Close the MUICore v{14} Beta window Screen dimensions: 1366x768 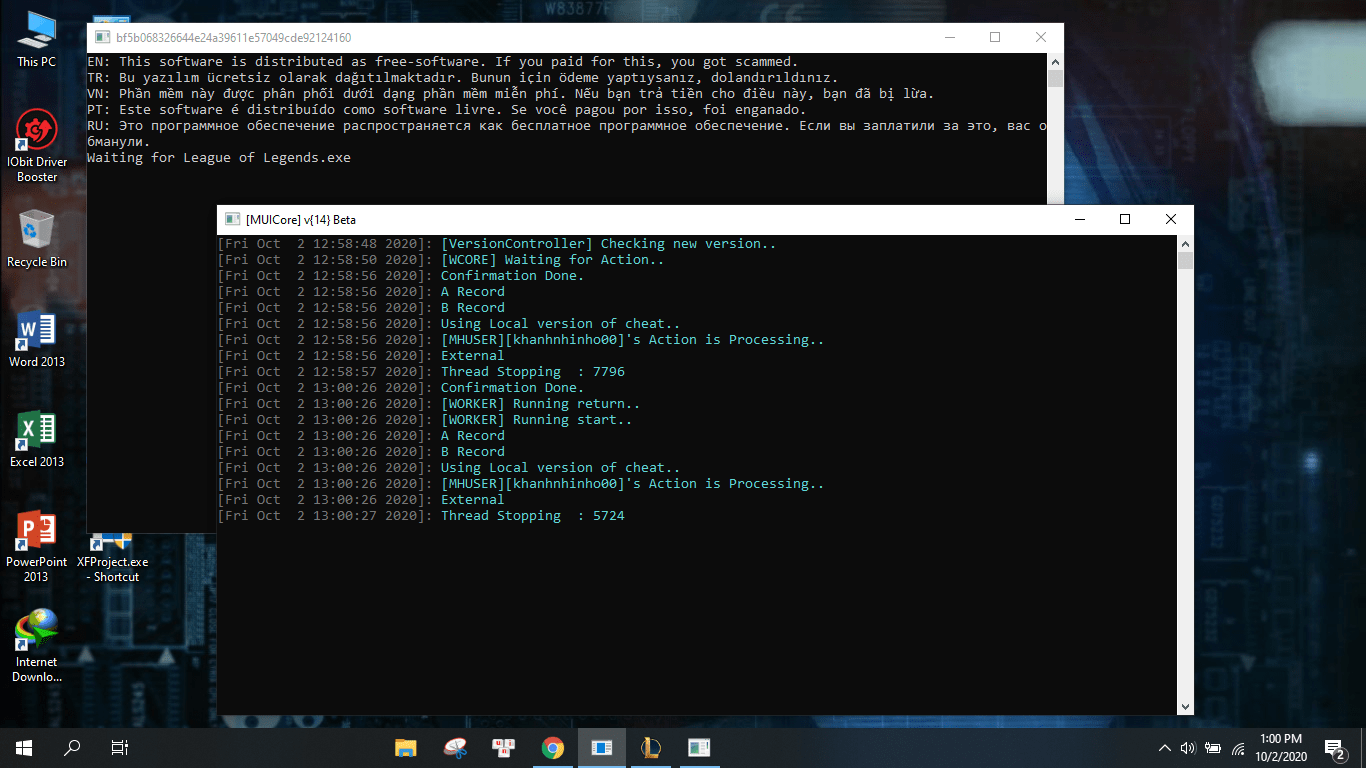pyautogui.click(x=1171, y=219)
